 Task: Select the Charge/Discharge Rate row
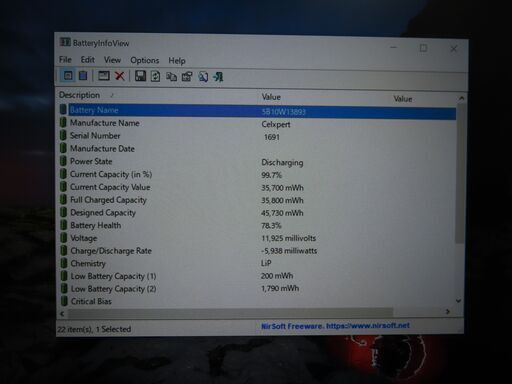257,251
